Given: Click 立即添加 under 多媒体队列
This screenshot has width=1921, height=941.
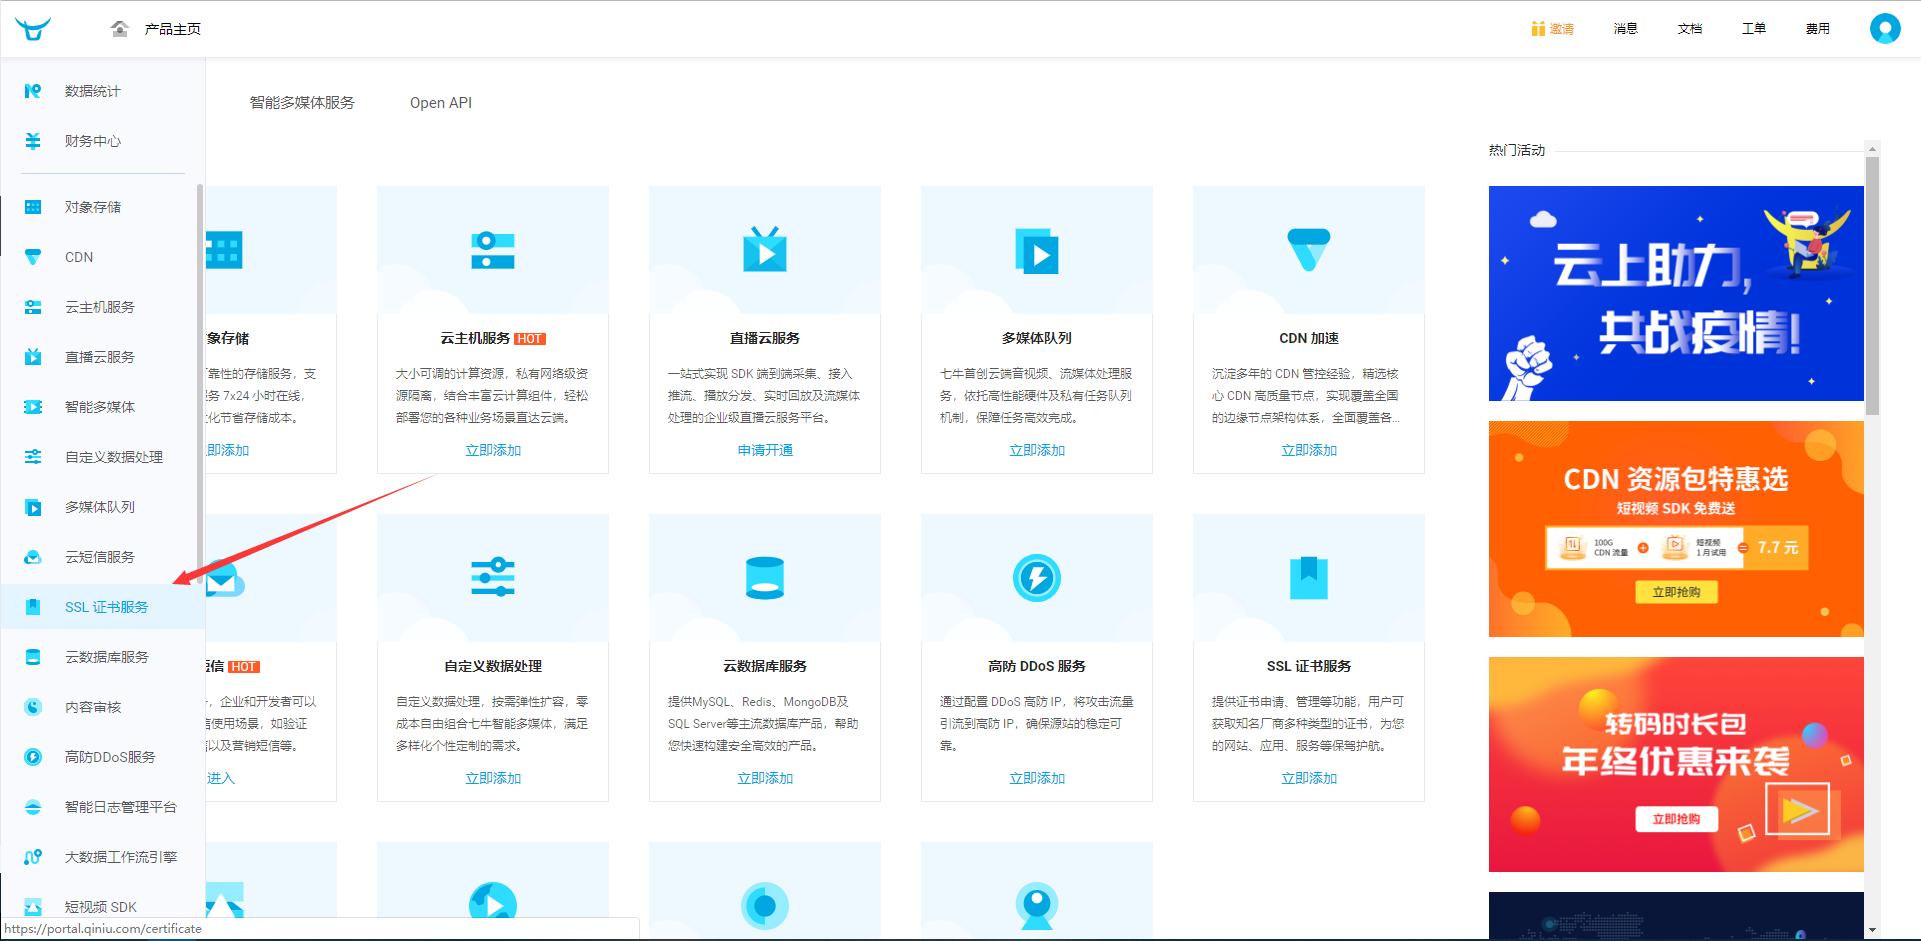Looking at the screenshot, I should coord(1037,450).
